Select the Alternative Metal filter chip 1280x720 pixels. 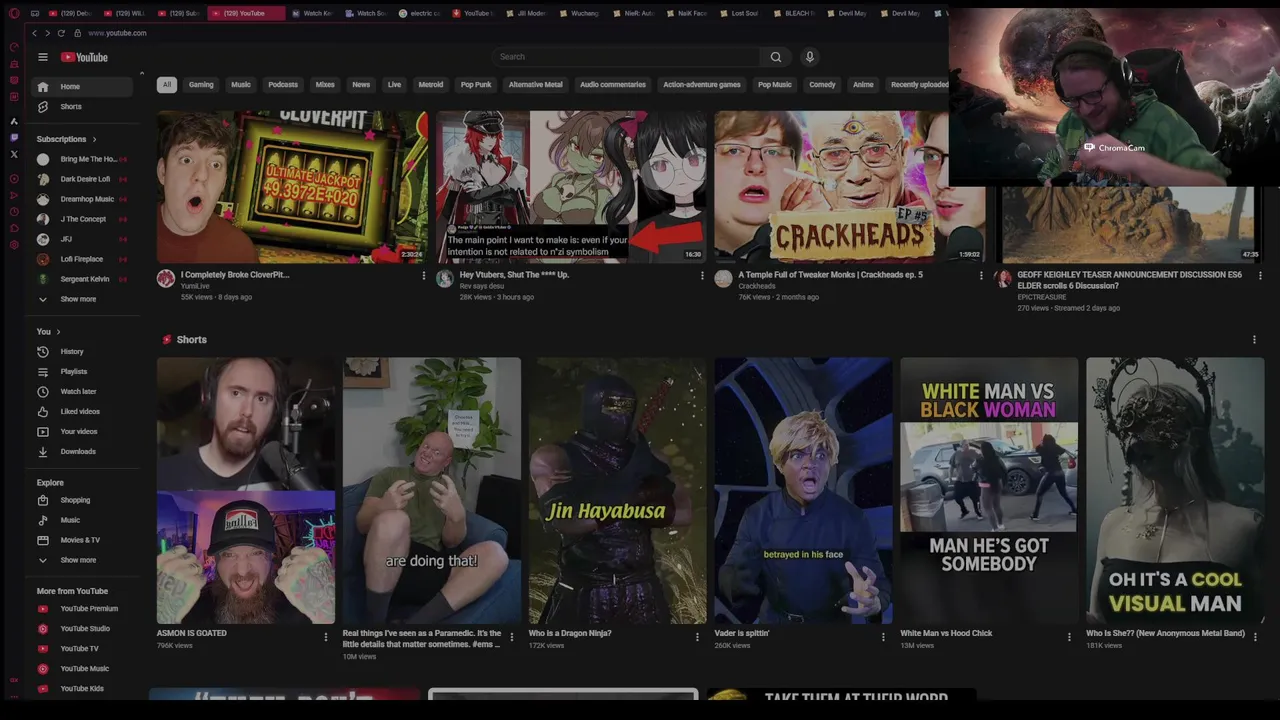tap(536, 85)
